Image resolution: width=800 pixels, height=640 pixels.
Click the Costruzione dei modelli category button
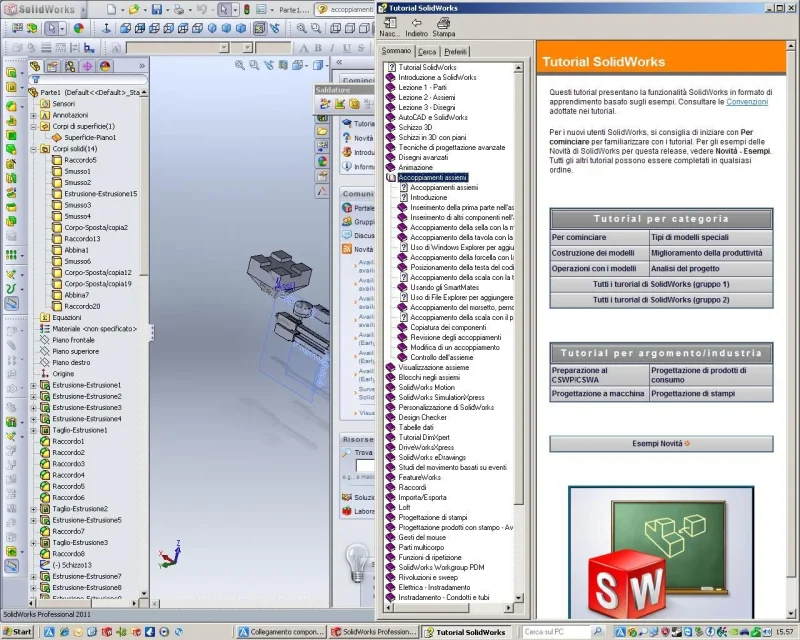(599, 253)
